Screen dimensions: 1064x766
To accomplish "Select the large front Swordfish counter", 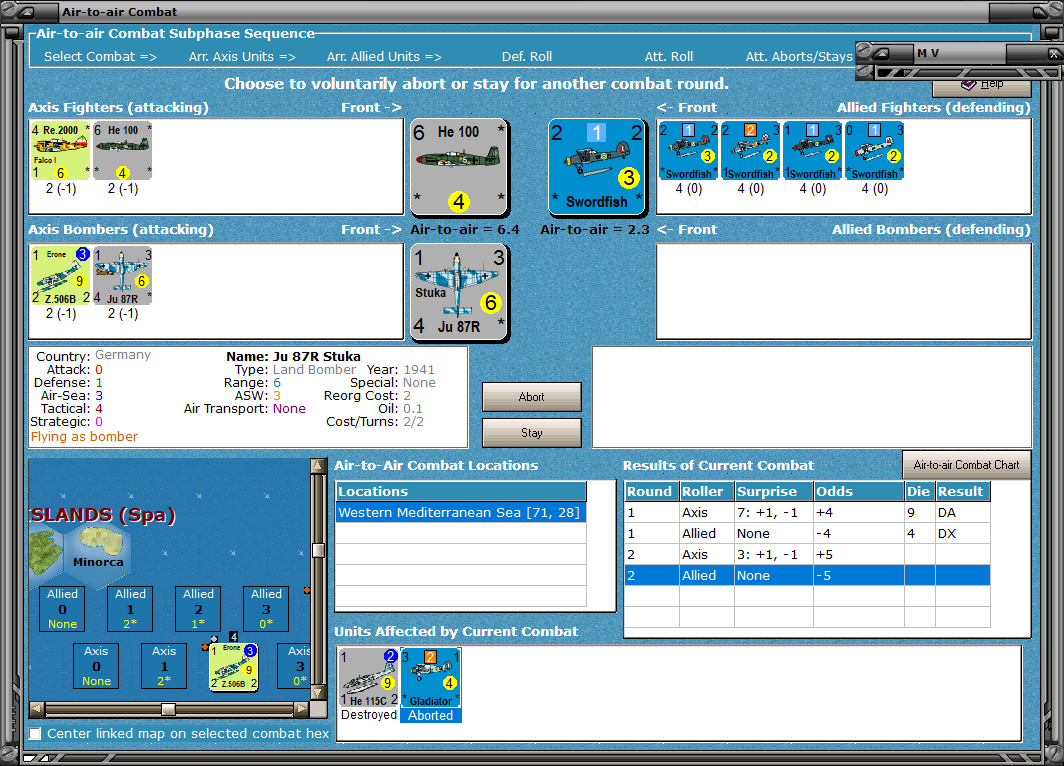I will (596, 166).
